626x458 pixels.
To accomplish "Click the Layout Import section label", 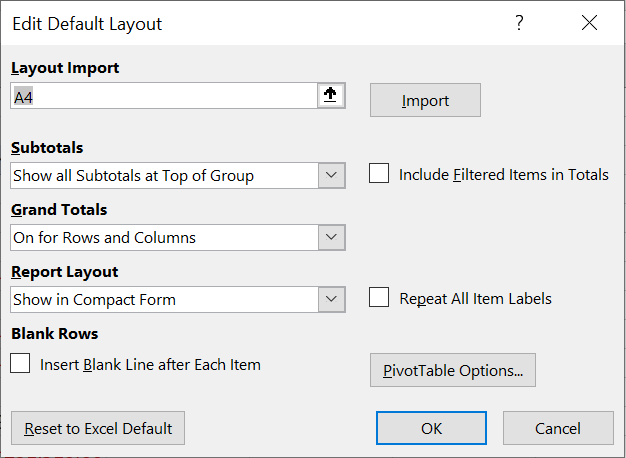I will tap(65, 68).
